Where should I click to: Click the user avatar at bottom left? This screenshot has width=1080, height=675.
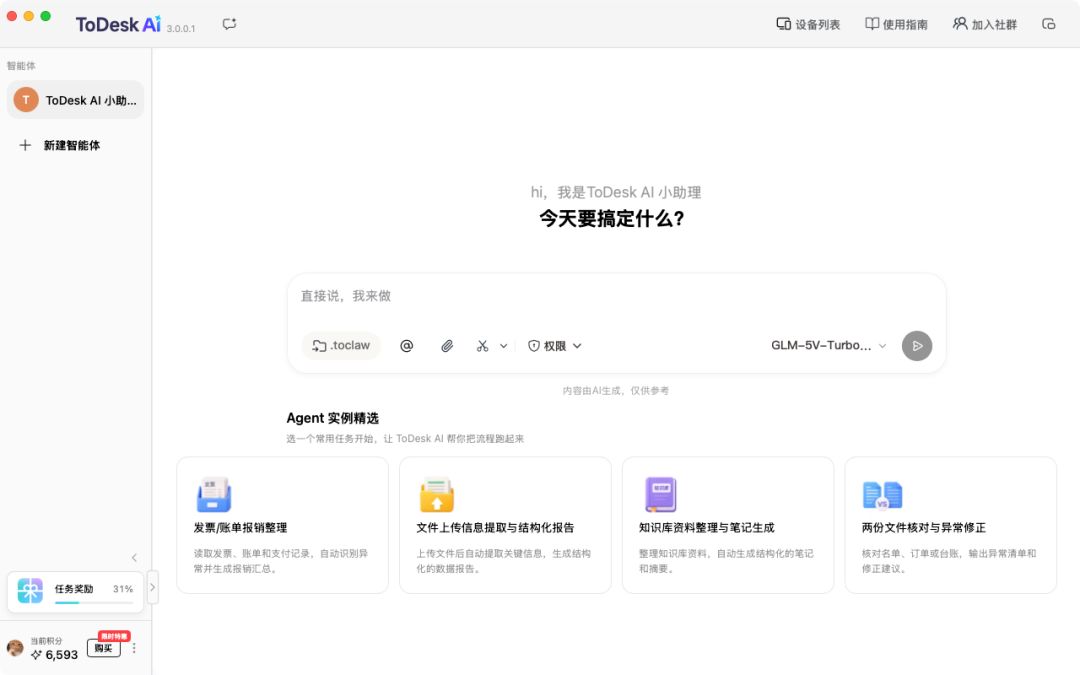pyautogui.click(x=15, y=648)
